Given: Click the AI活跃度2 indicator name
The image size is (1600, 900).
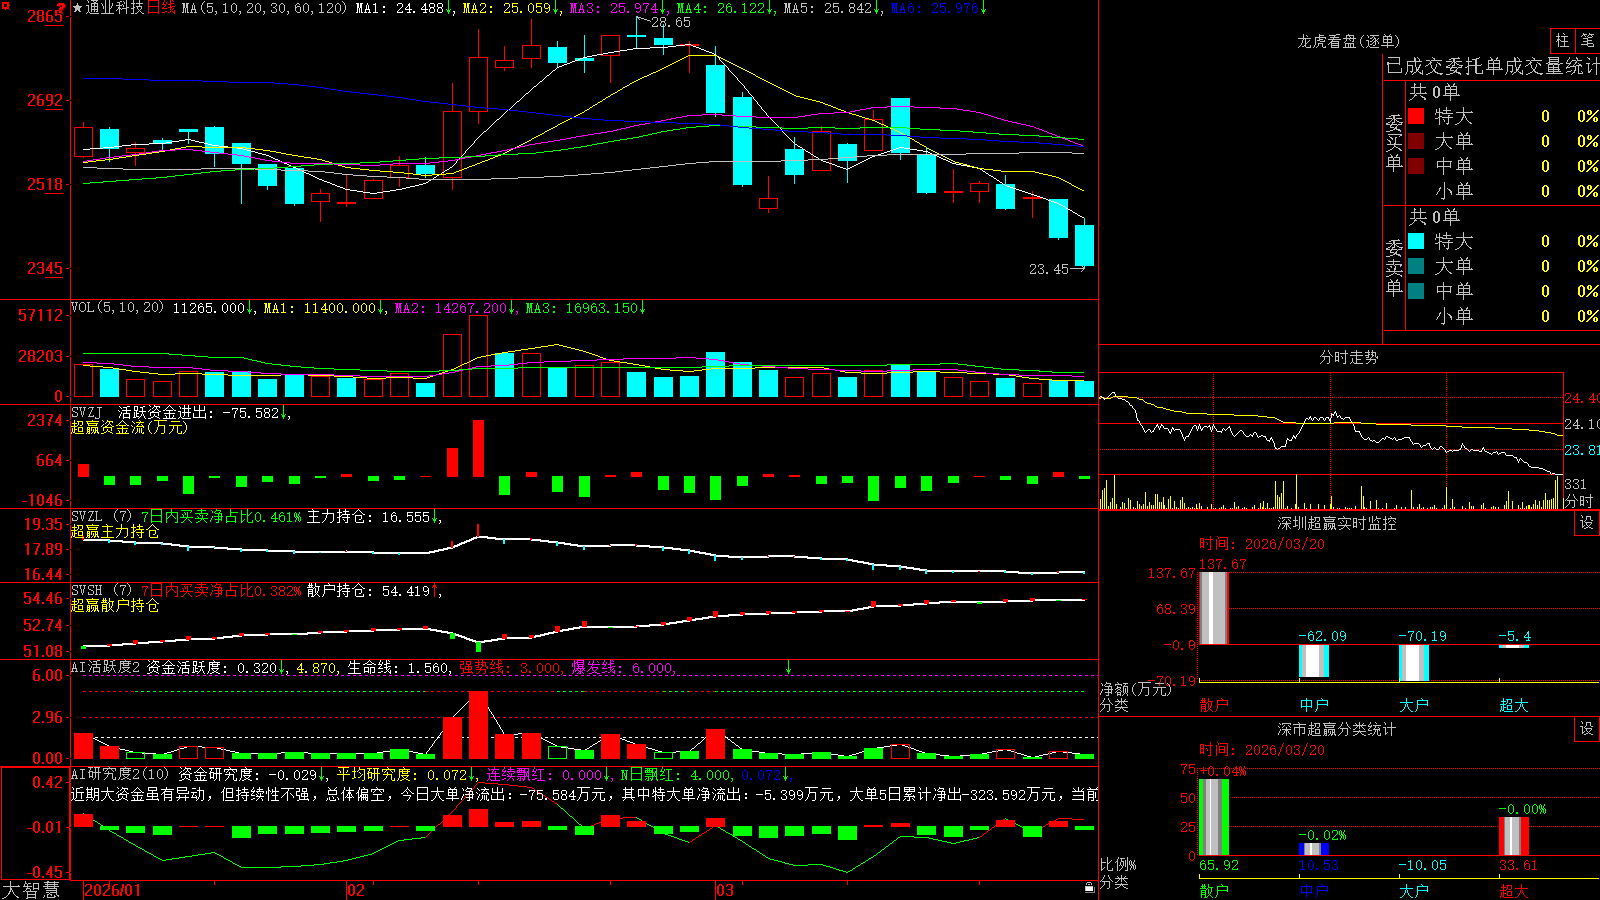Looking at the screenshot, I should tap(106, 667).
